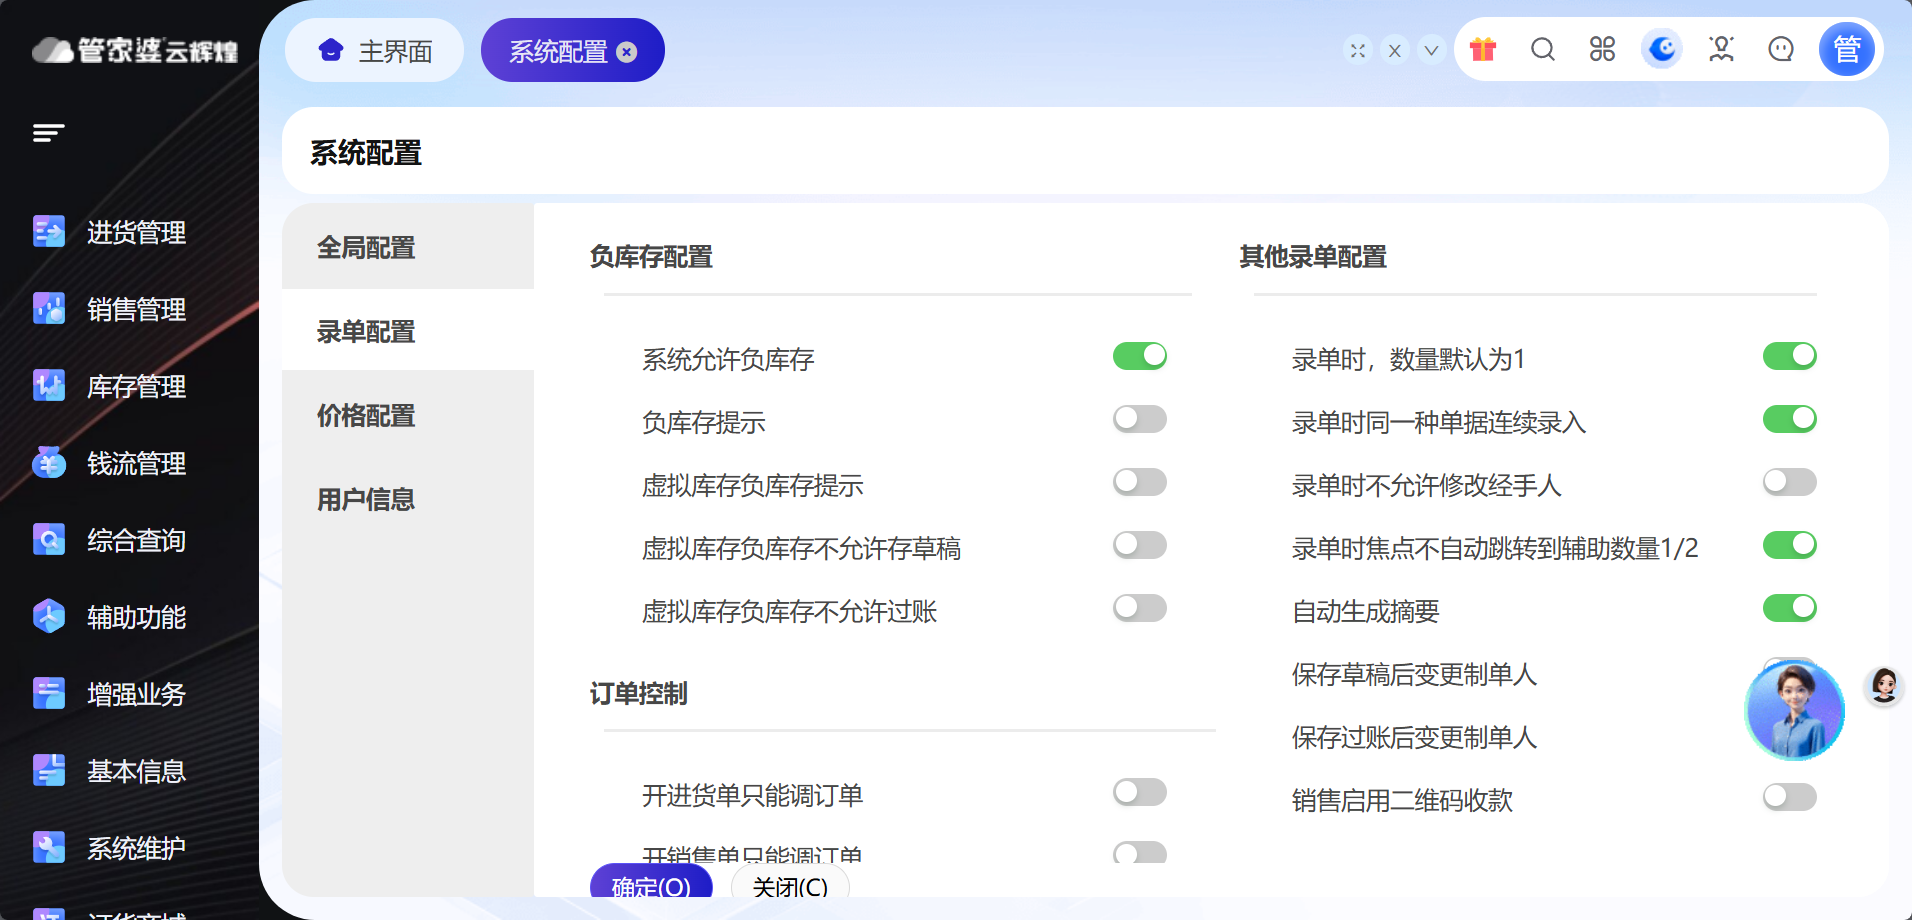Collapse sidebar with hamburger menu icon

click(x=48, y=133)
